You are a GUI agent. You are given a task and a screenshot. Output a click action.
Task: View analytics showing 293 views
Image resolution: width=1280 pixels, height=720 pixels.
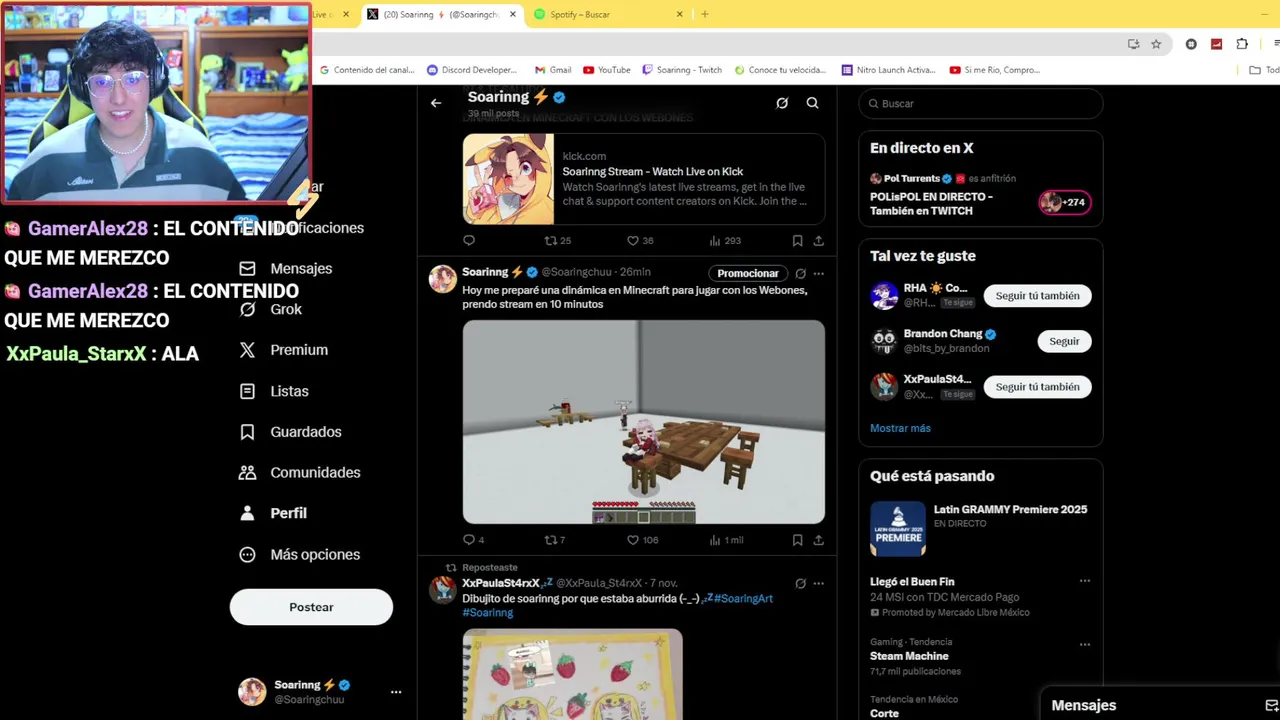point(725,240)
